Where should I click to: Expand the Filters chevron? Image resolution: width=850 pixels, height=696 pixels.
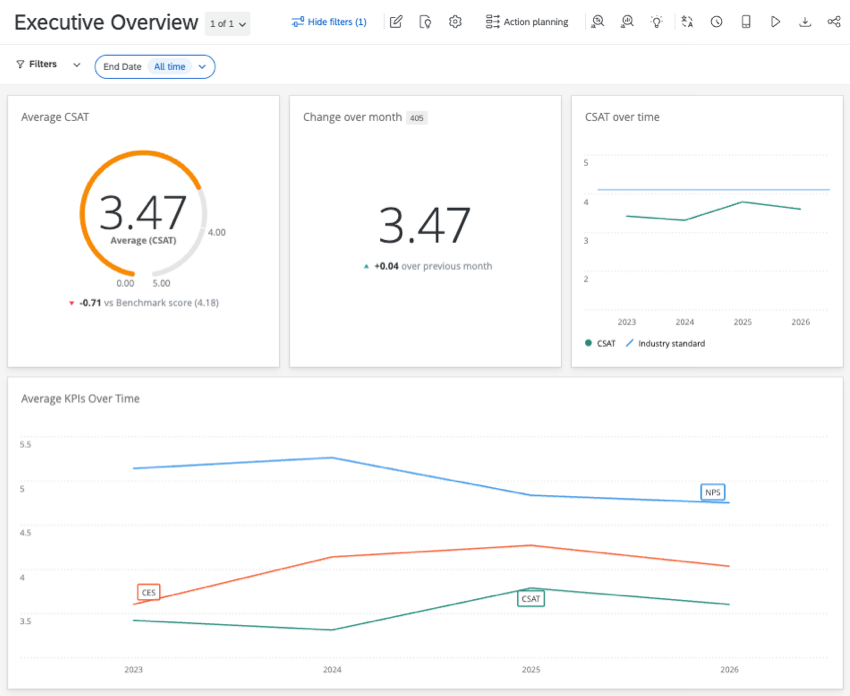tap(77, 65)
